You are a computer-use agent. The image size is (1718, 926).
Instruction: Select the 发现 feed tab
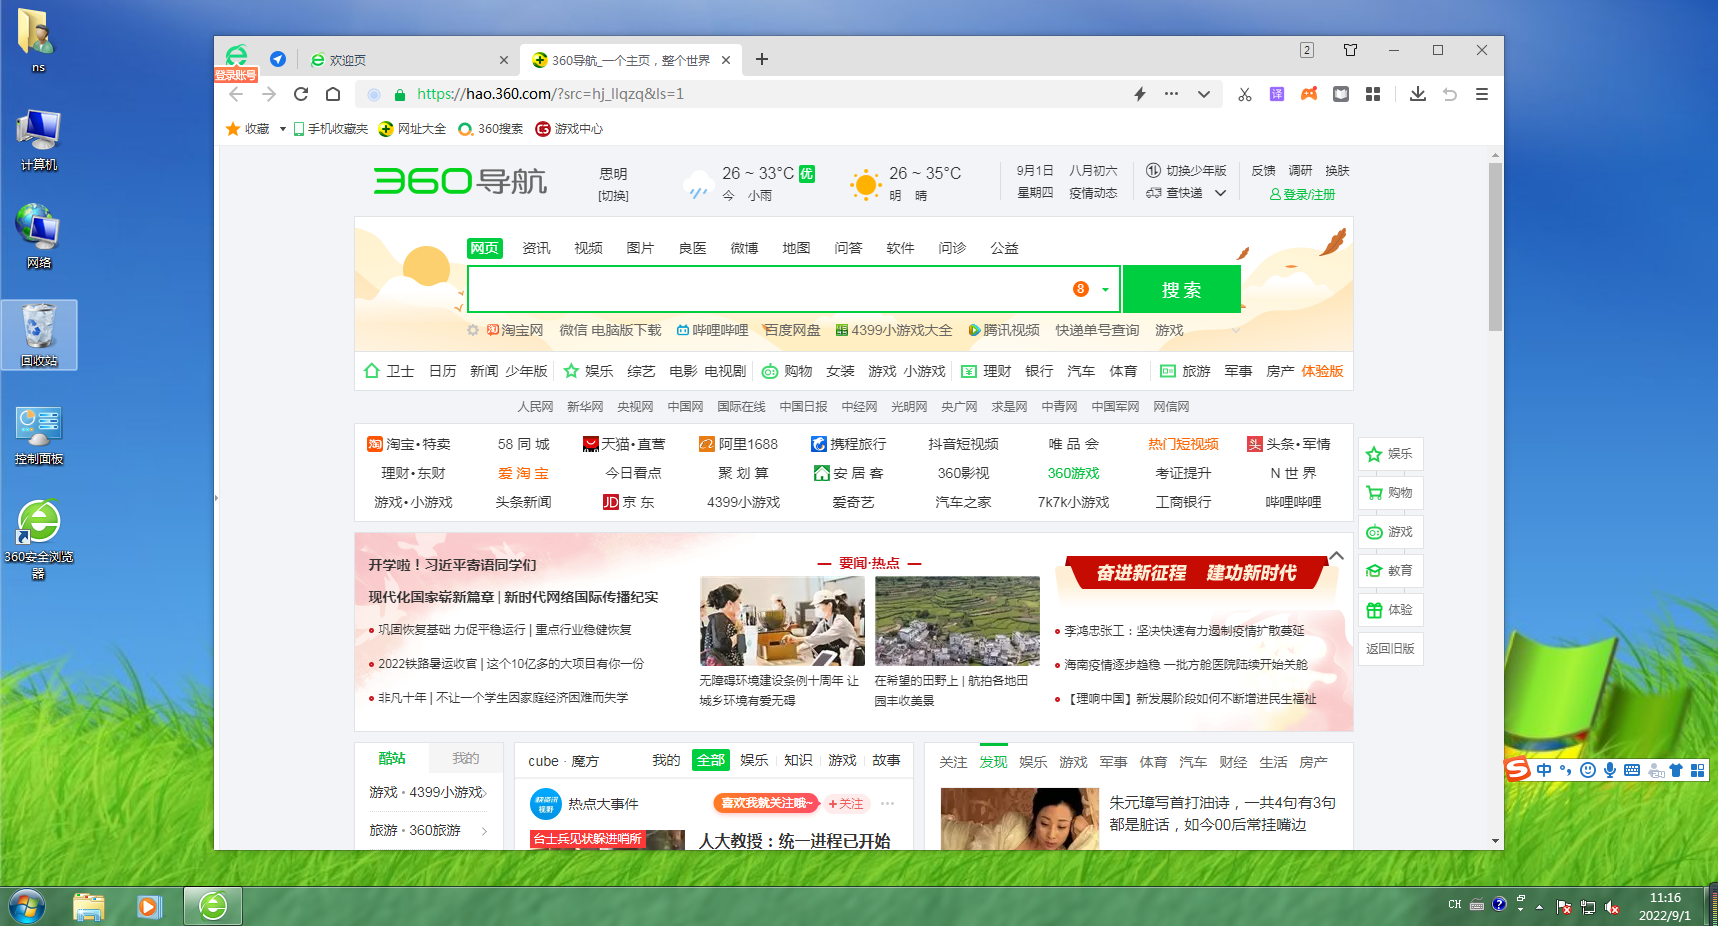[x=993, y=762]
